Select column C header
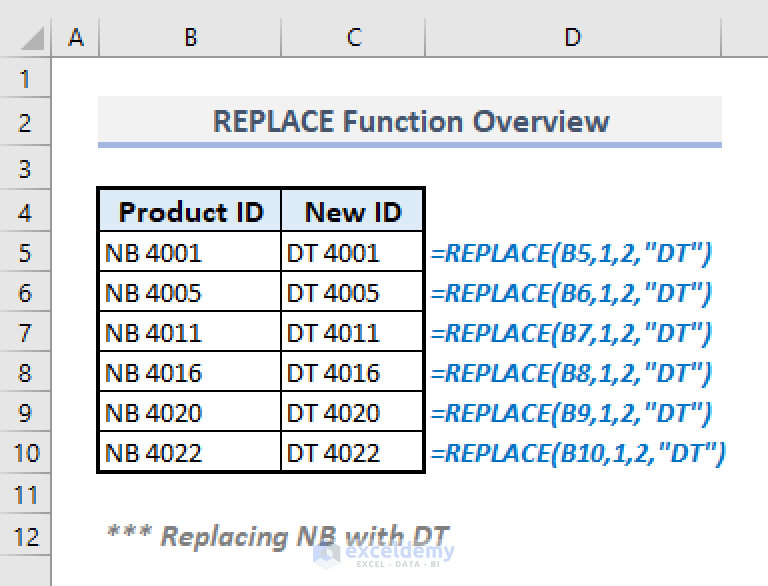 pos(353,38)
